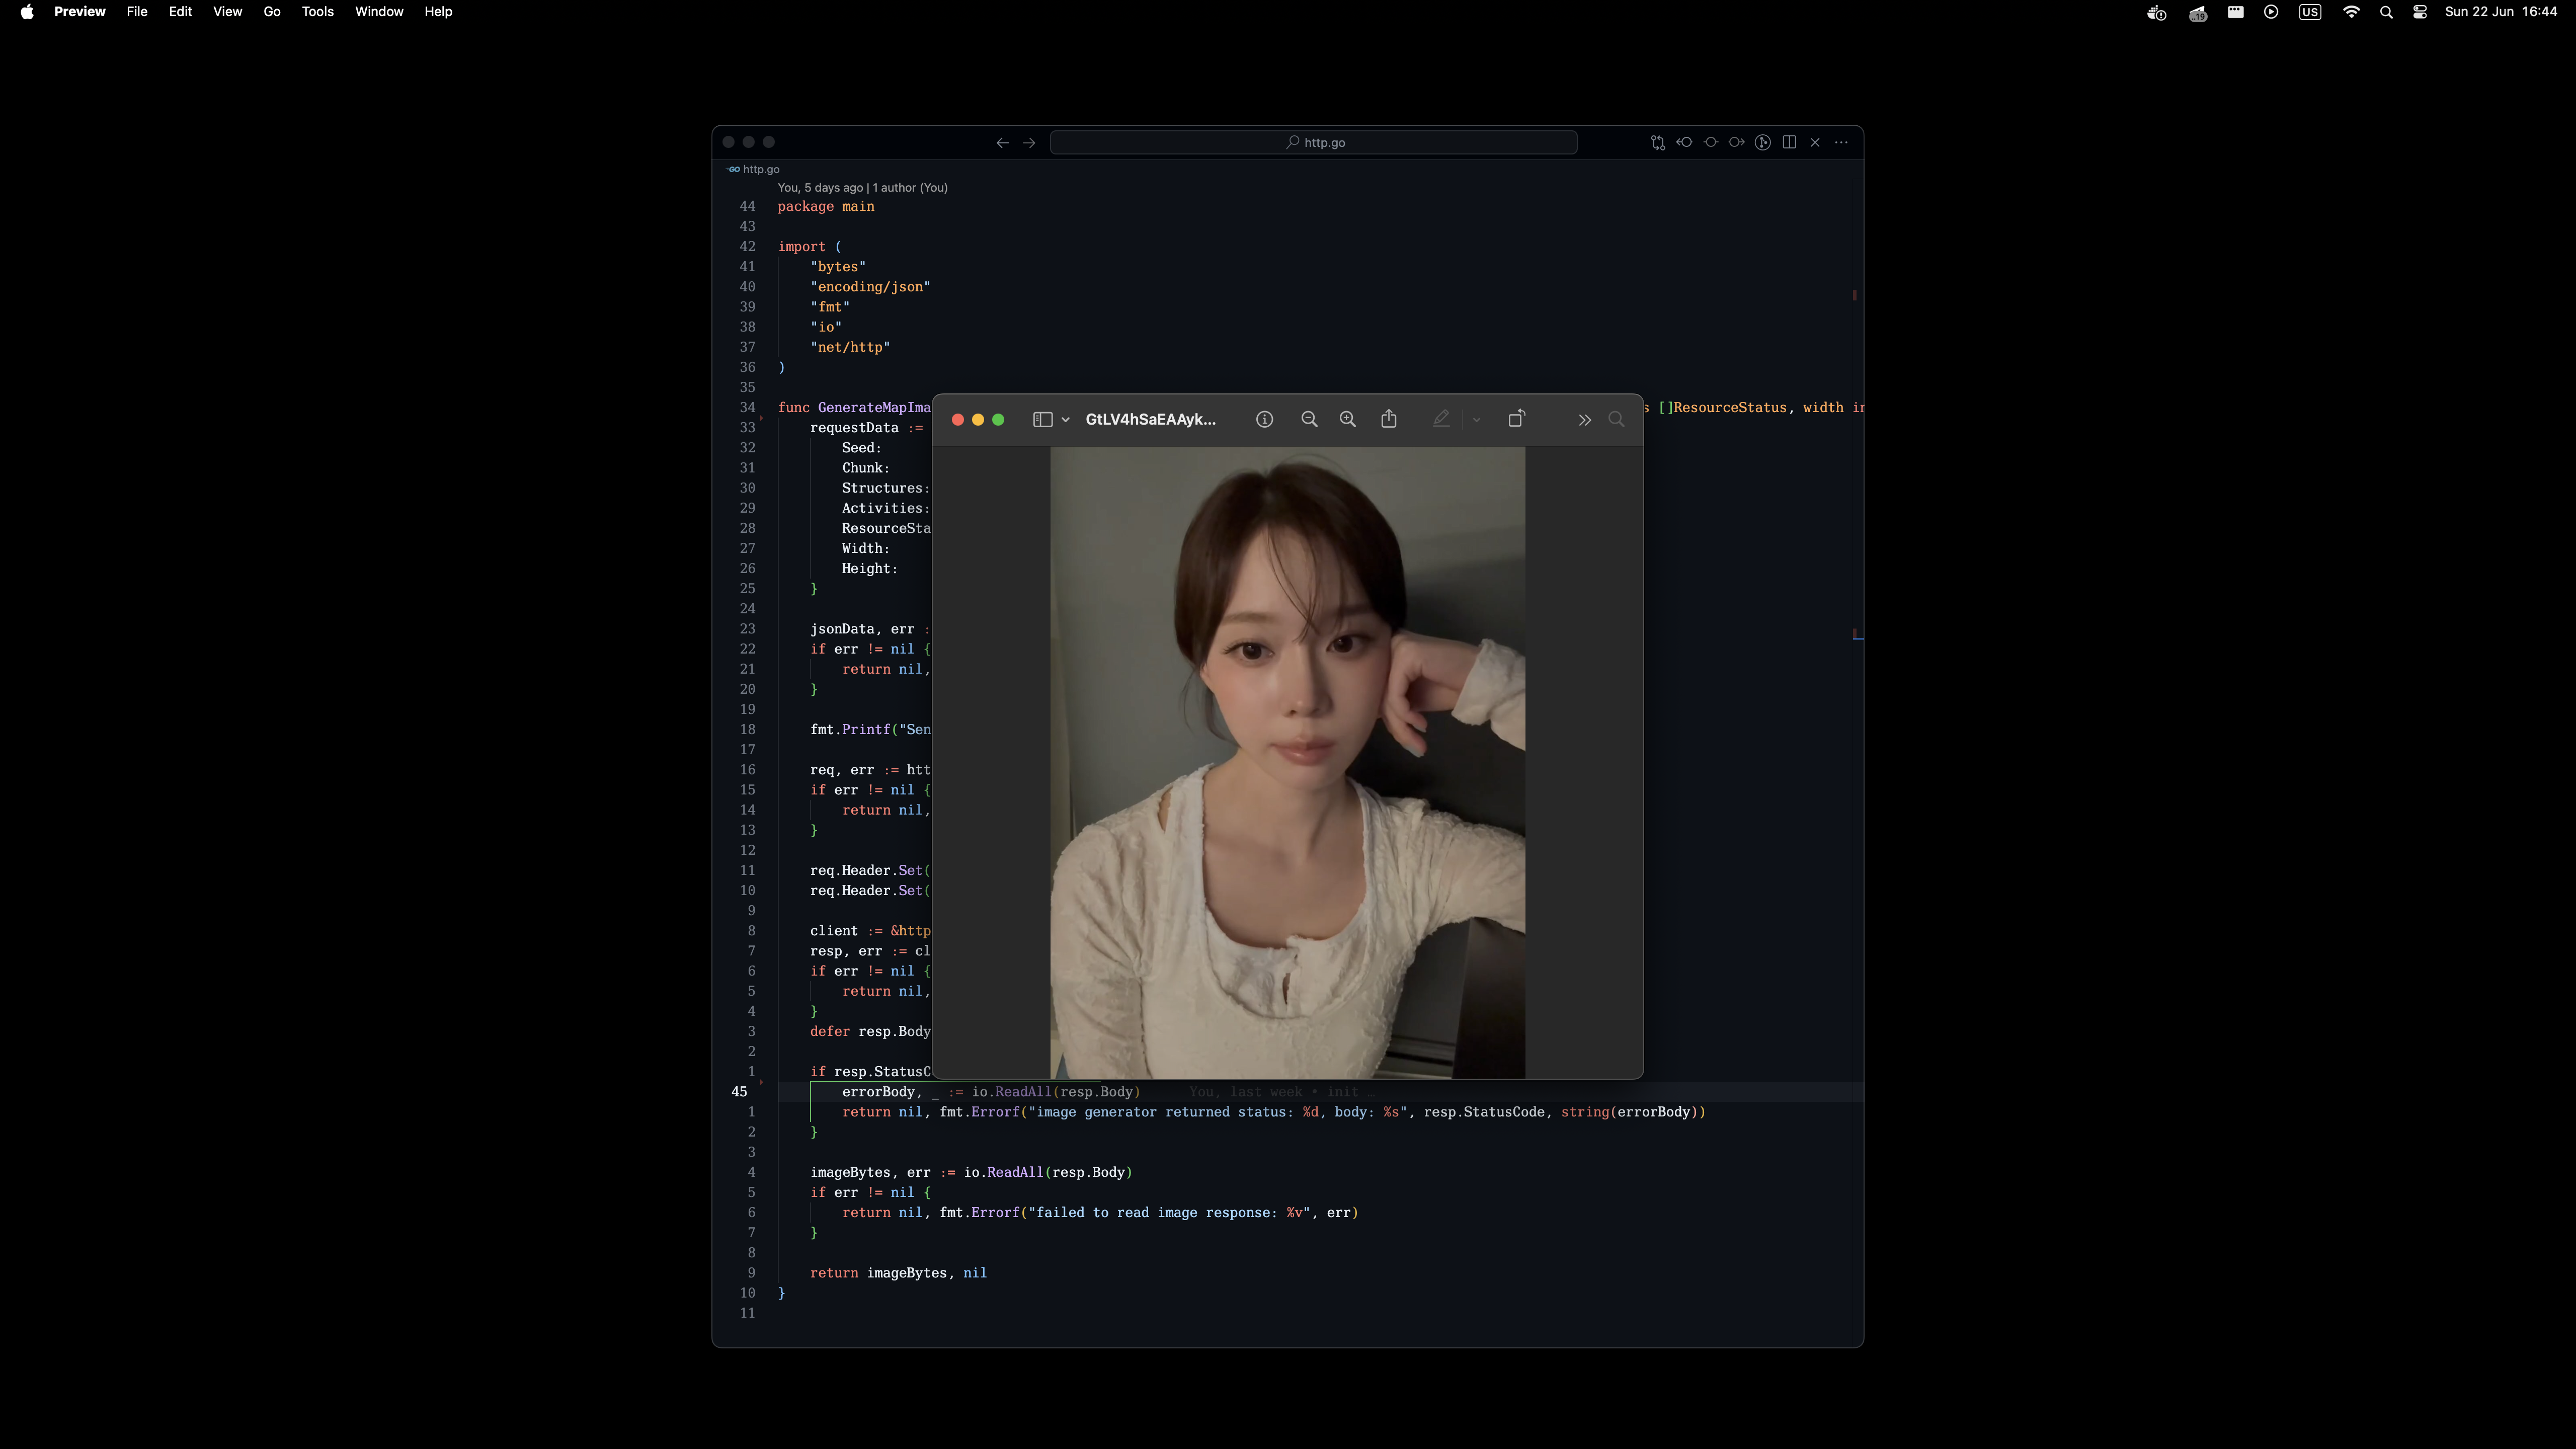
Task: Open the Edit menu
Action: point(180,12)
